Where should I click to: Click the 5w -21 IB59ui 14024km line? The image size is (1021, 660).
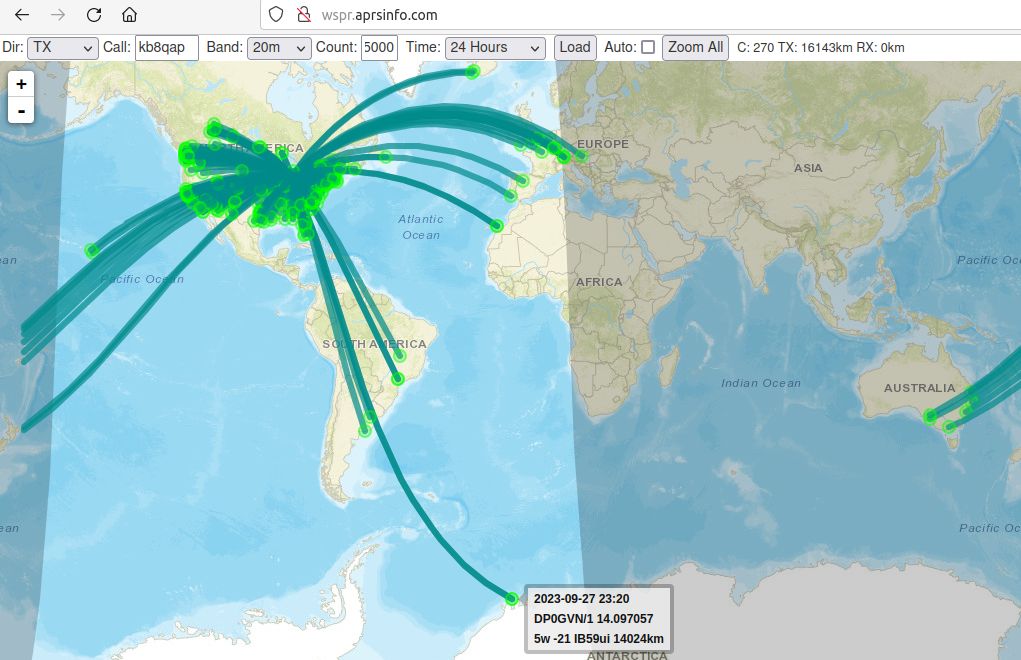click(598, 639)
